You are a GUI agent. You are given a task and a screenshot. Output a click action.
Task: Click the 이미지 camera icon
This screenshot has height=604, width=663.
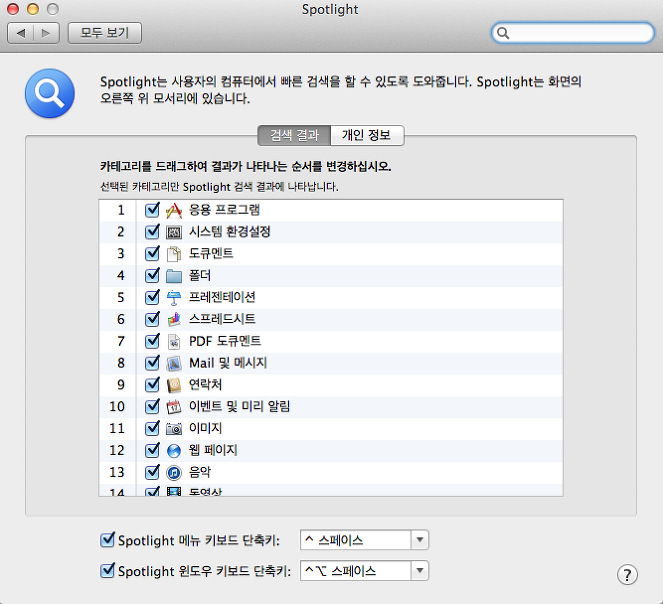(174, 428)
